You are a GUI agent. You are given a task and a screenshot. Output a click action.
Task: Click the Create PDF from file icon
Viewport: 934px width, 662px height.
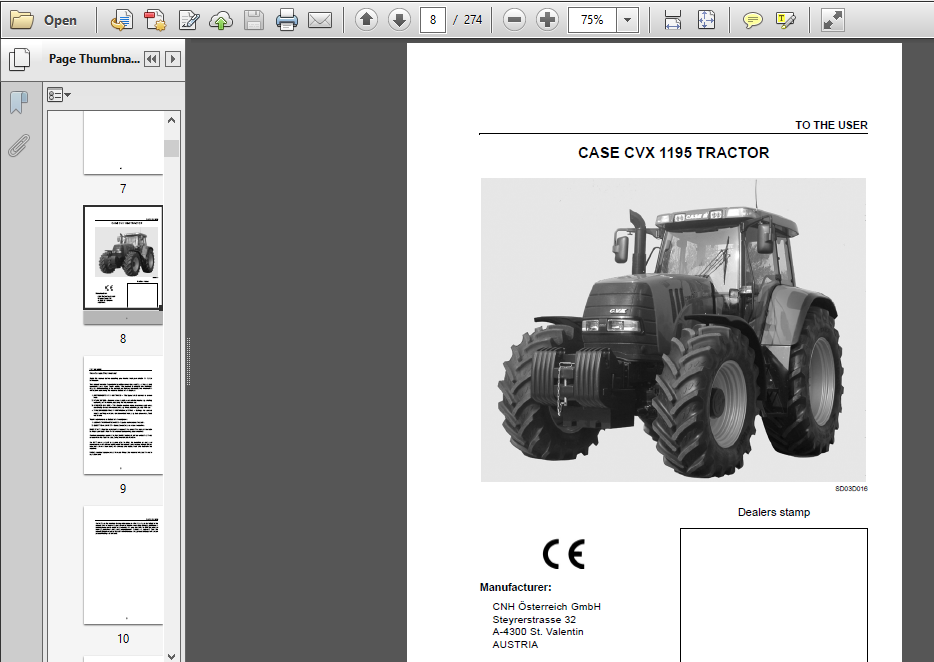[x=122, y=20]
